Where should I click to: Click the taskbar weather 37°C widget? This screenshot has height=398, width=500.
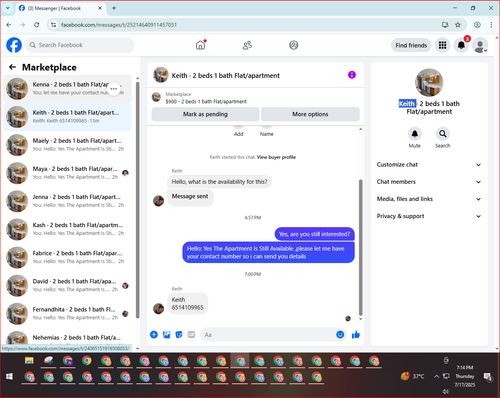pos(413,376)
